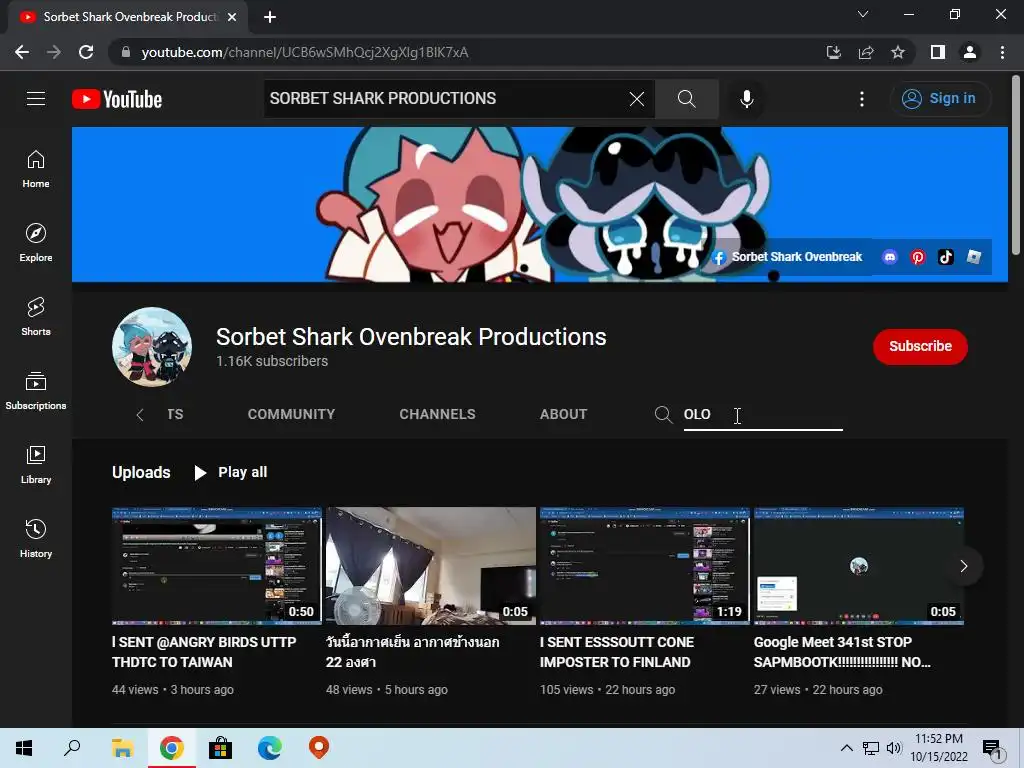Open the Roblox link on channel banner
The width and height of the screenshot is (1024, 768).
pos(974,257)
